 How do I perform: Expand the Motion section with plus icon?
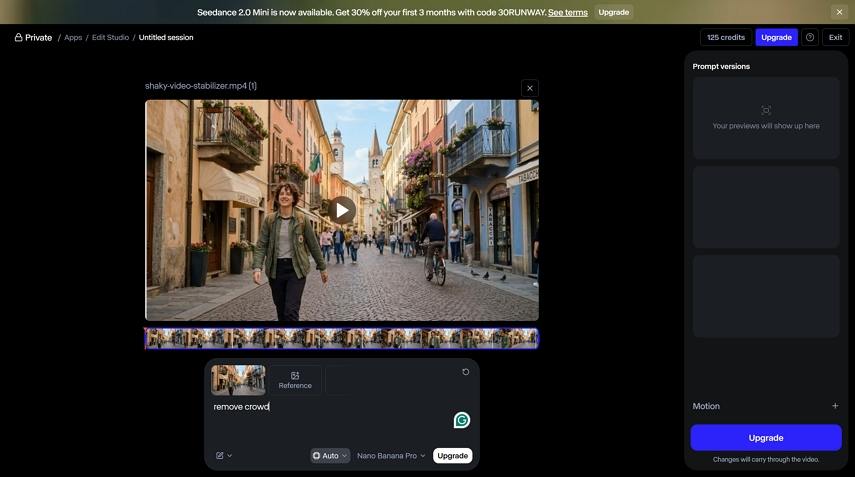pyautogui.click(x=835, y=406)
